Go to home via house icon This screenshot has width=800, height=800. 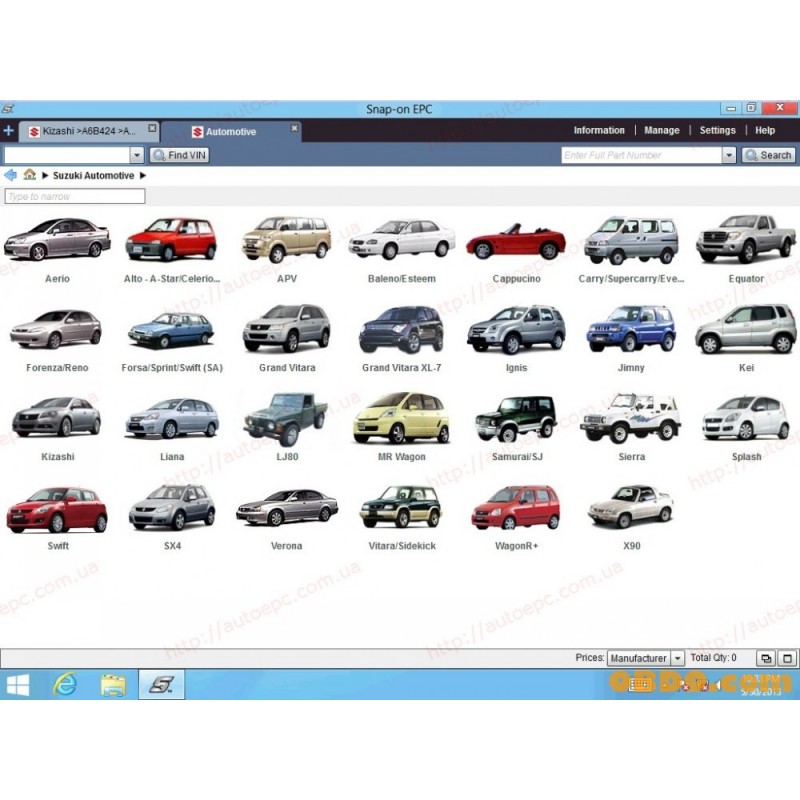click(30, 175)
